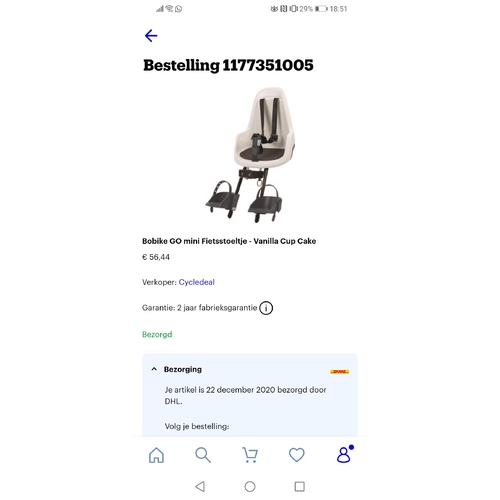The image size is (500, 500).
Task: Tap the DHL carrier logo
Action: click(x=340, y=371)
